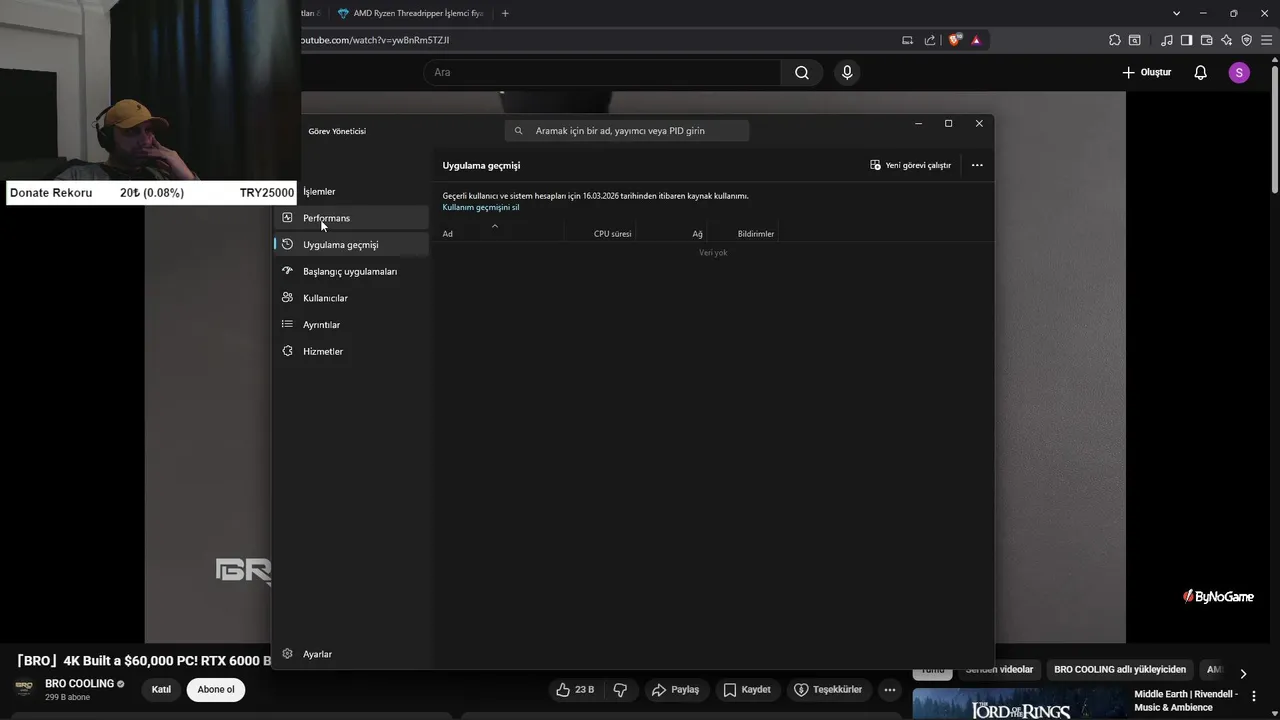Image resolution: width=1280 pixels, height=720 pixels.
Task: Click the Kaydet save button
Action: [747, 690]
